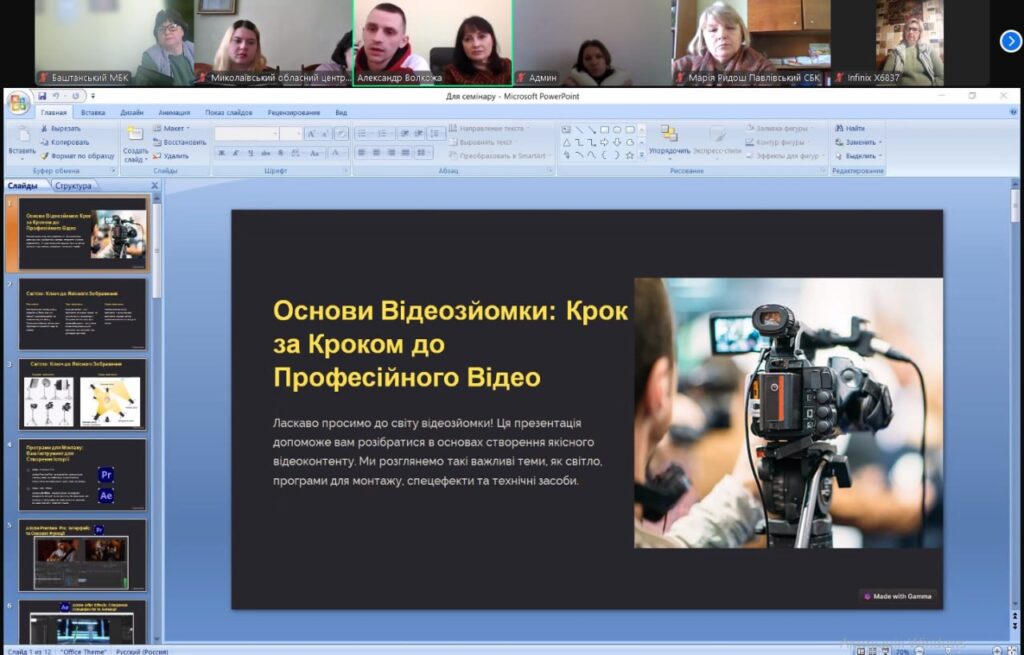Open the Упорядочить arrange tool
Image resolution: width=1024 pixels, height=655 pixels.
669,140
